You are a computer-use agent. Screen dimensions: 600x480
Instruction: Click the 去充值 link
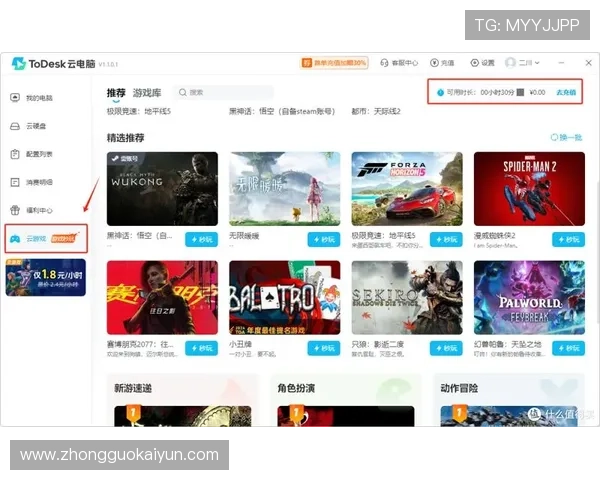pos(566,92)
